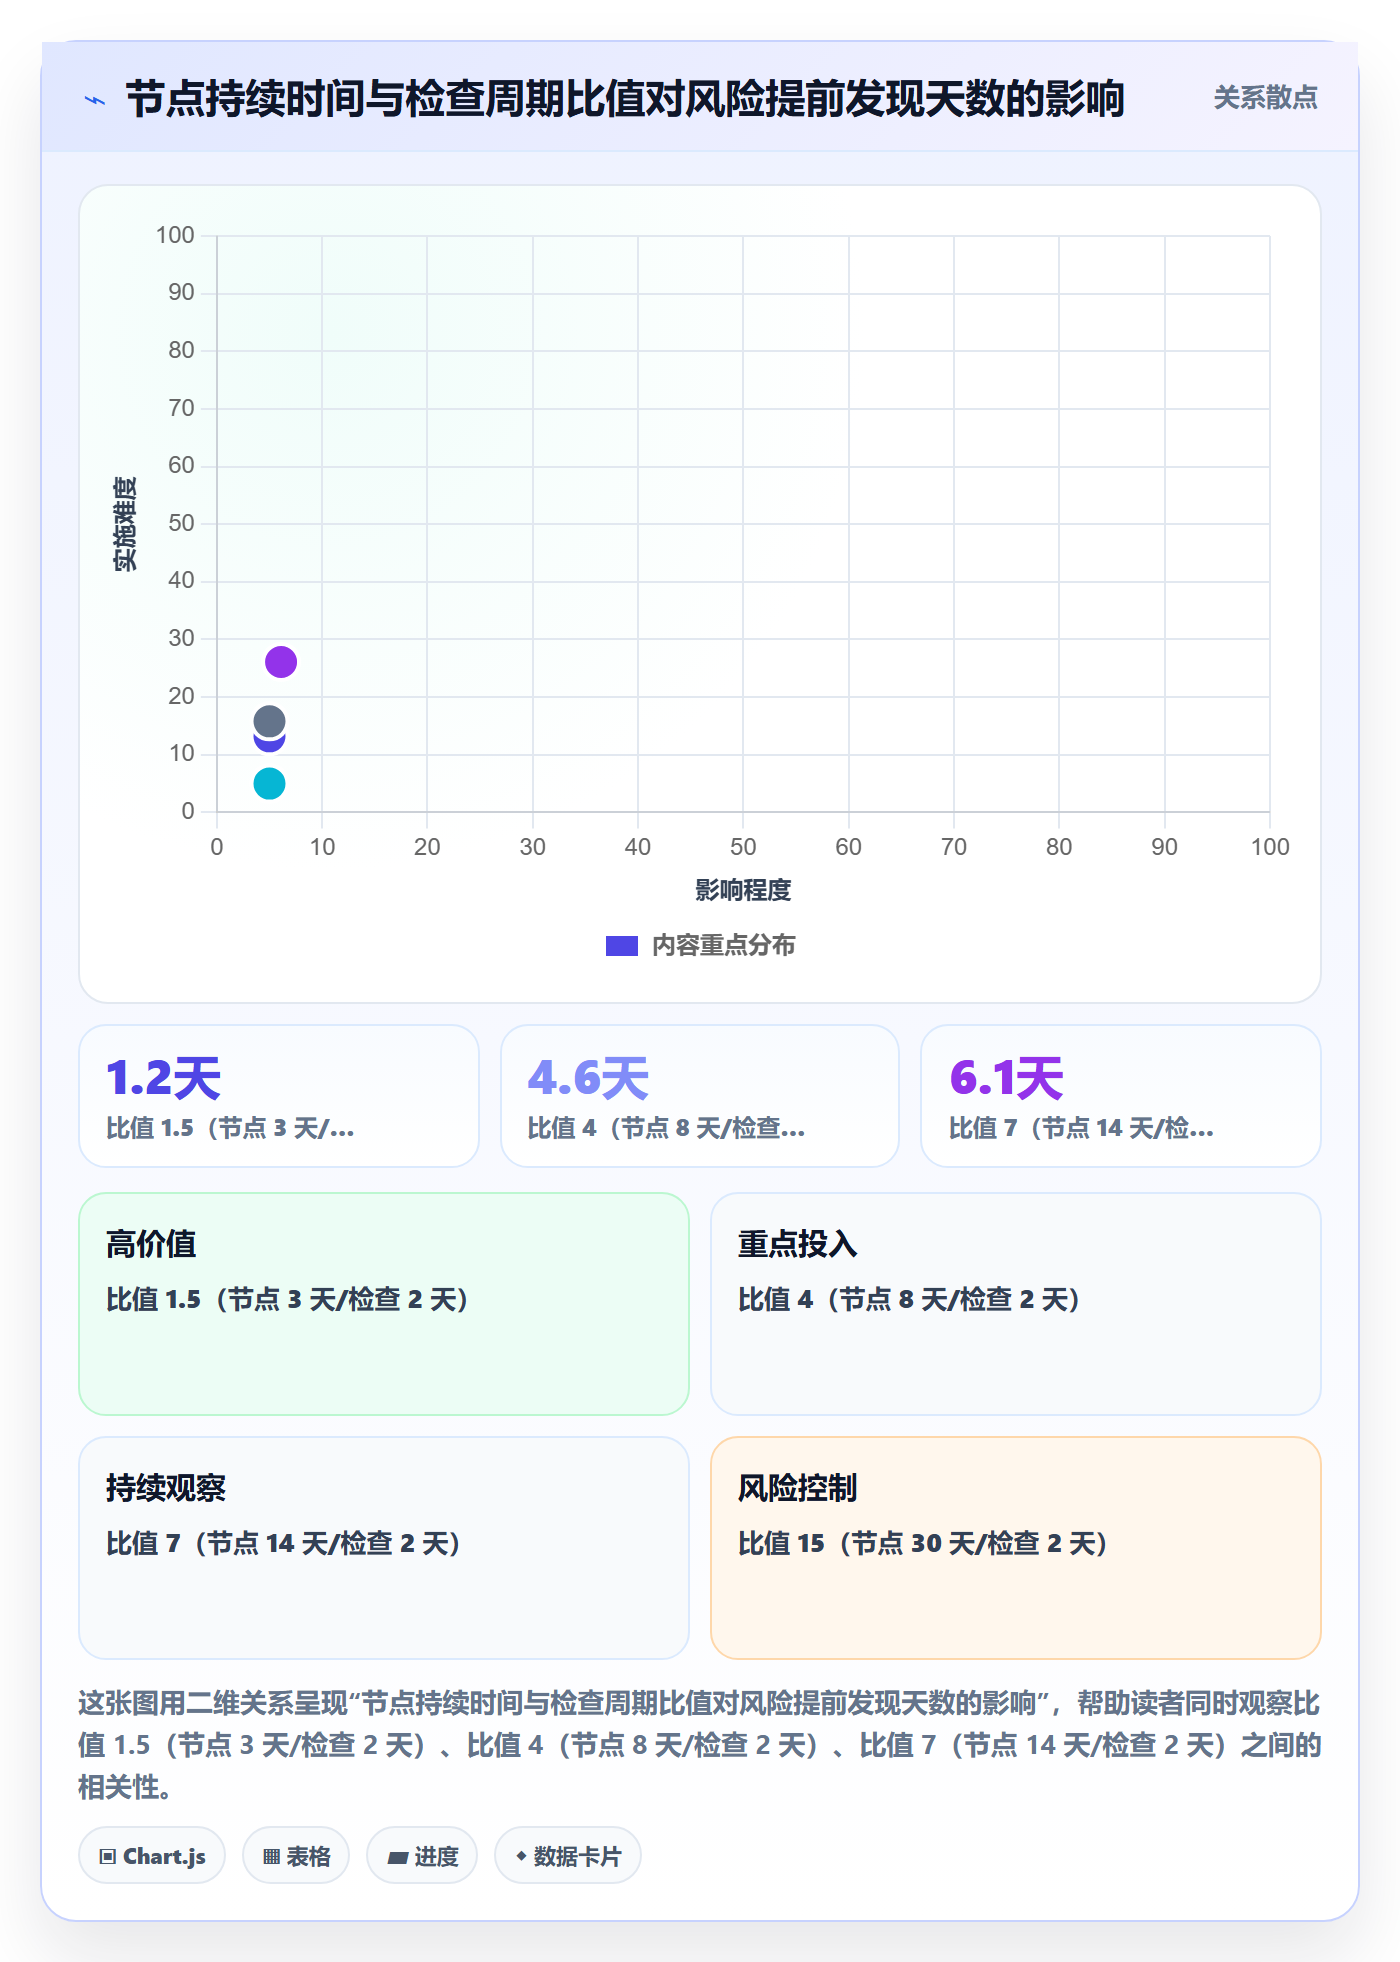Click 比值 15（节点 30 天/检查 2 天）text

click(x=923, y=1543)
